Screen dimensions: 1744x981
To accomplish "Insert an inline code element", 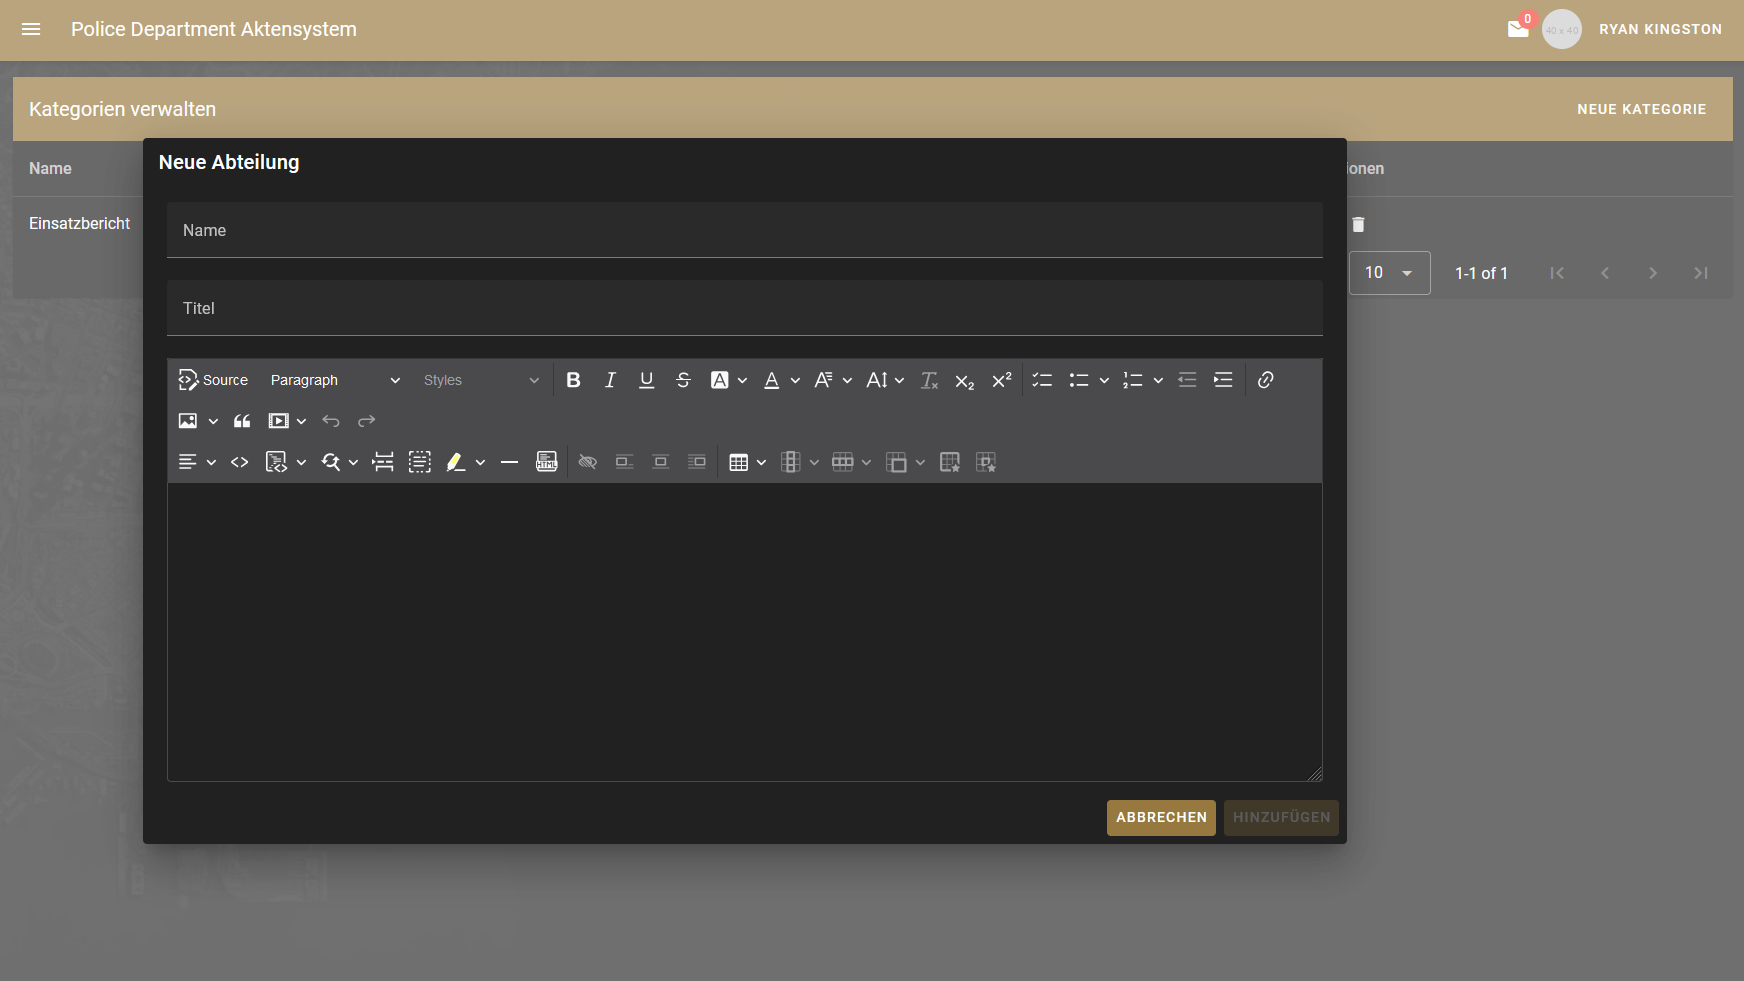I will [x=240, y=462].
